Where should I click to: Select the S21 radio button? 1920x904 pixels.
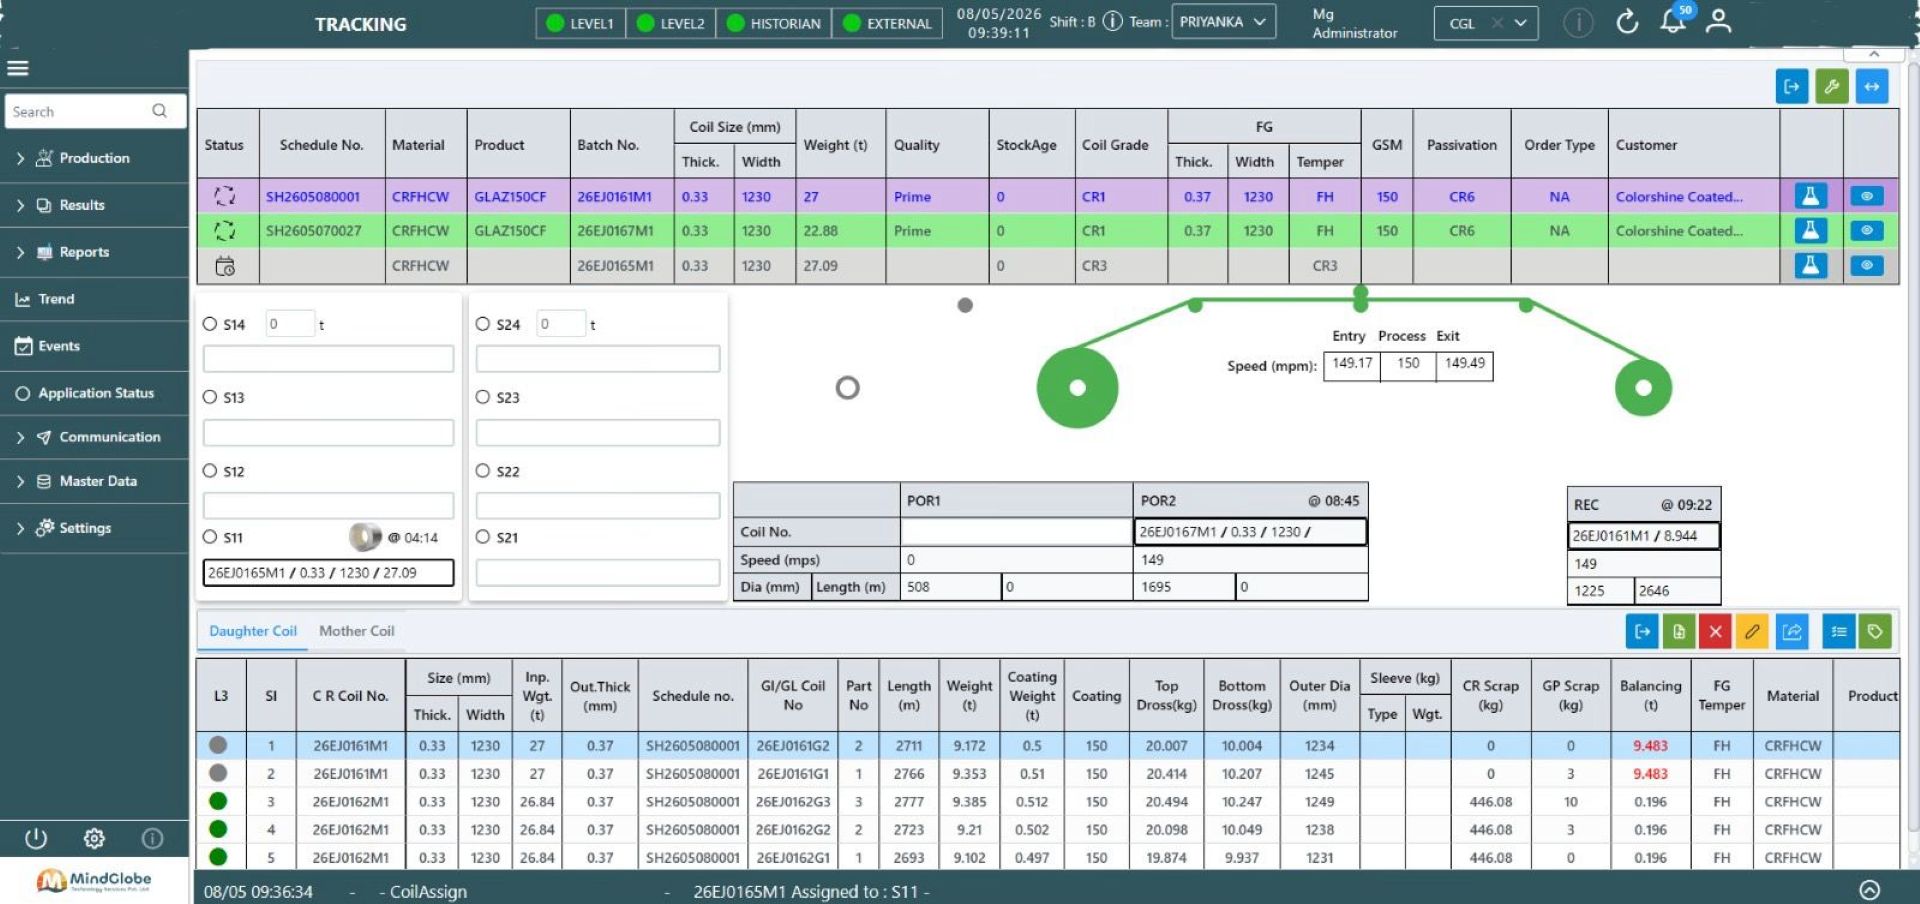tap(483, 537)
